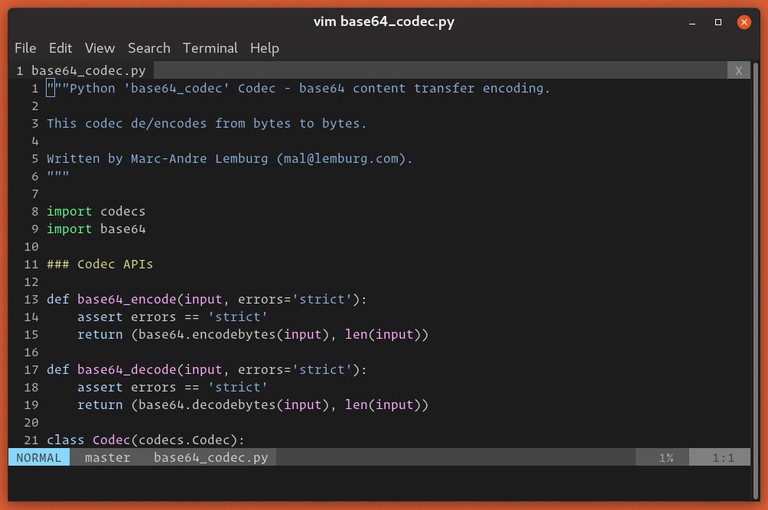This screenshot has width=768, height=510.
Task: Place cursor on 'class Codec' definition line
Action: tap(145, 440)
